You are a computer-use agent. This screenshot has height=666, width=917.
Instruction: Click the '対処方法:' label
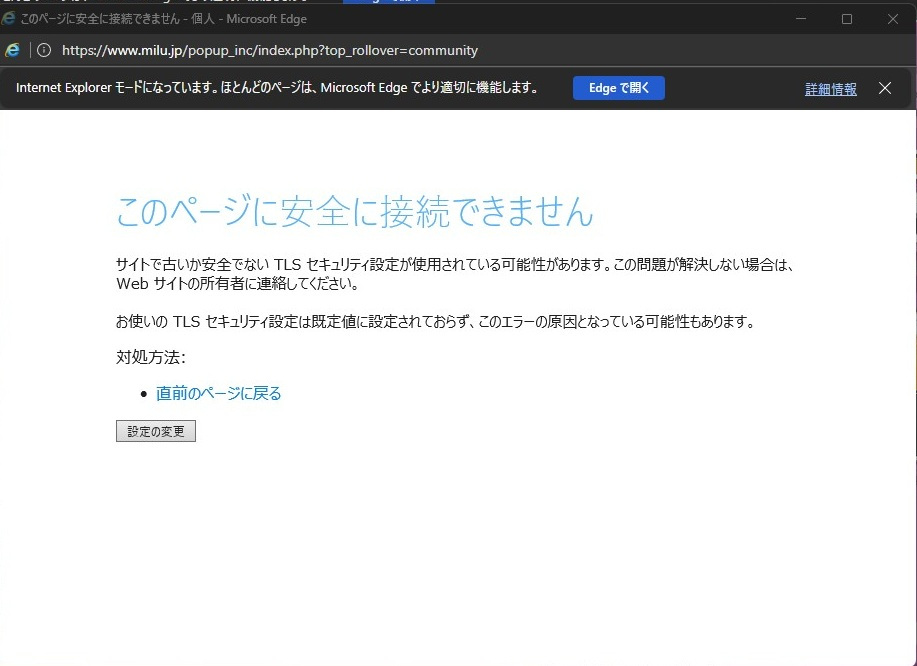151,357
